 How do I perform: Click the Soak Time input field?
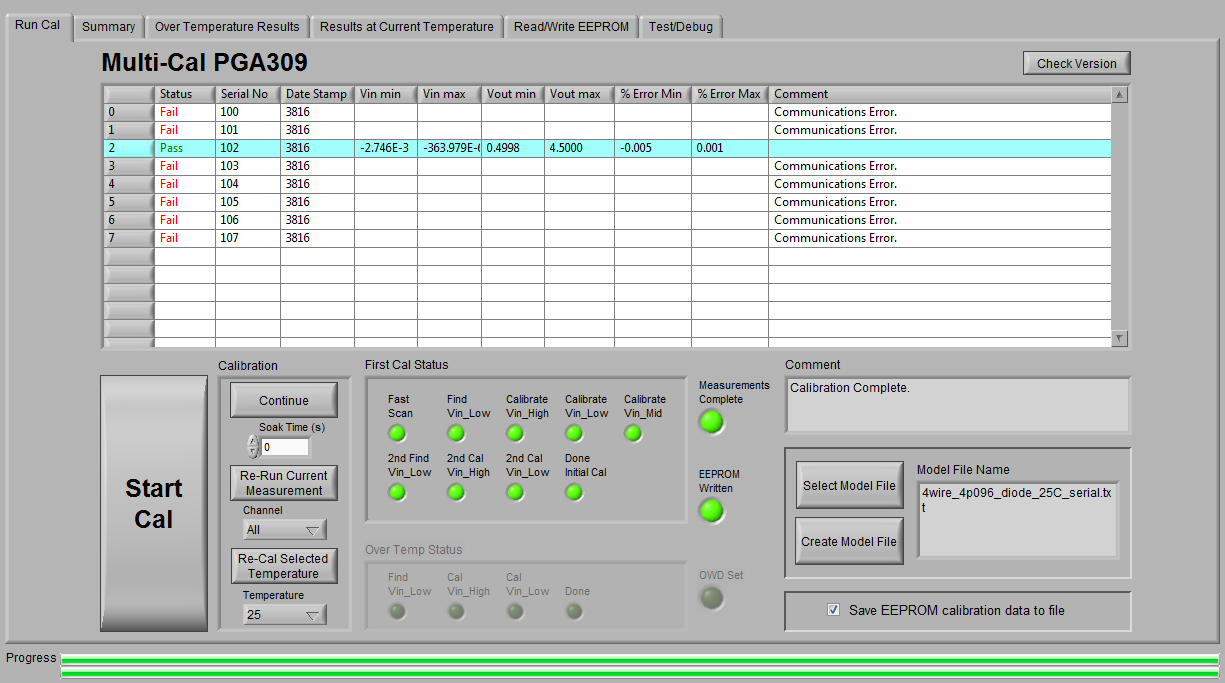click(x=285, y=447)
